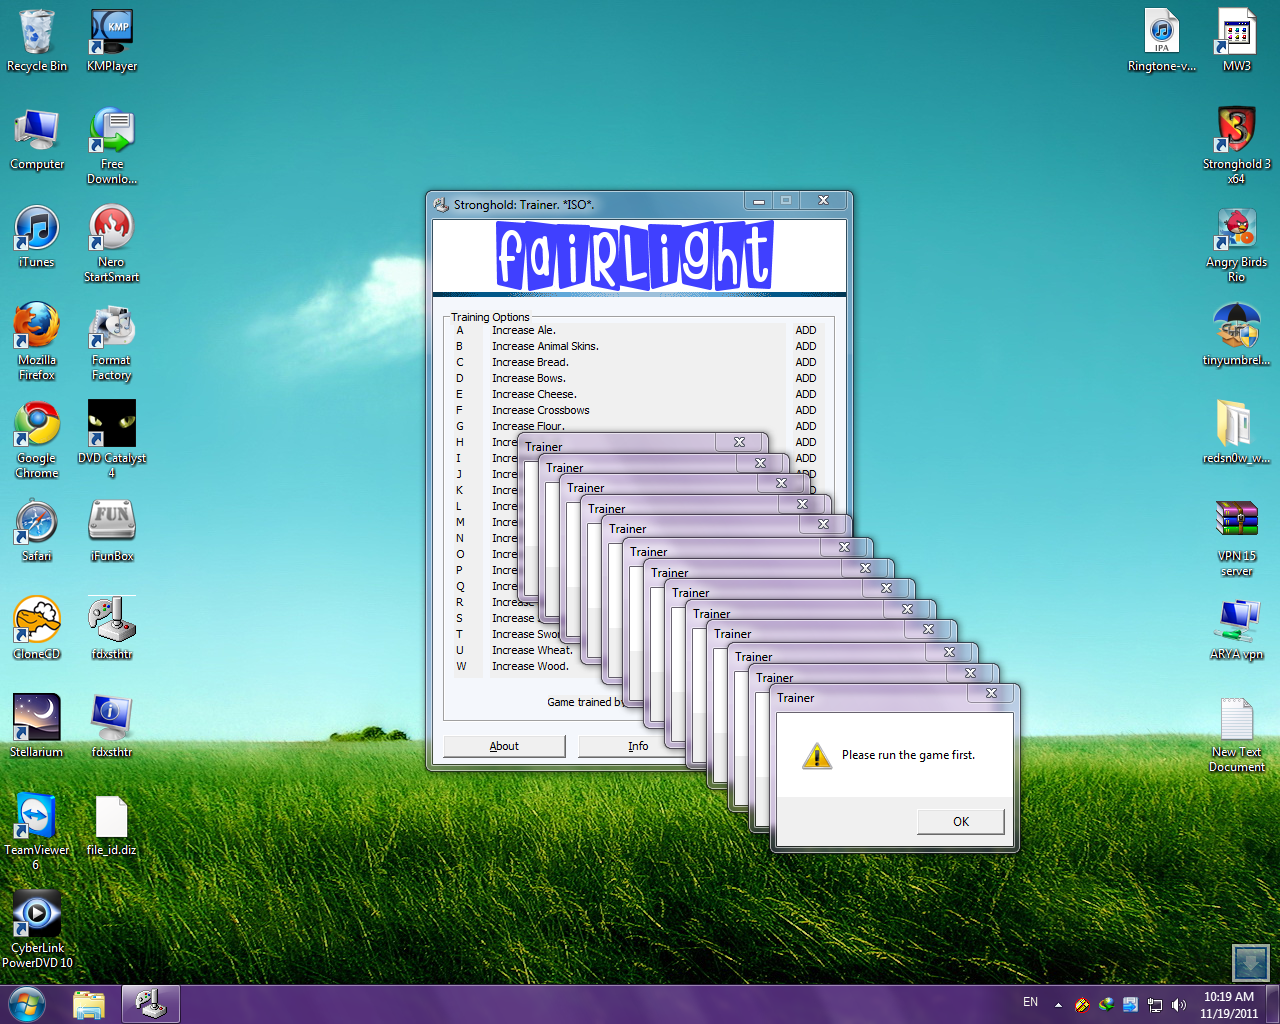This screenshot has width=1280, height=1024.
Task: Open the volume speaker tray icon
Action: pyautogui.click(x=1179, y=1005)
